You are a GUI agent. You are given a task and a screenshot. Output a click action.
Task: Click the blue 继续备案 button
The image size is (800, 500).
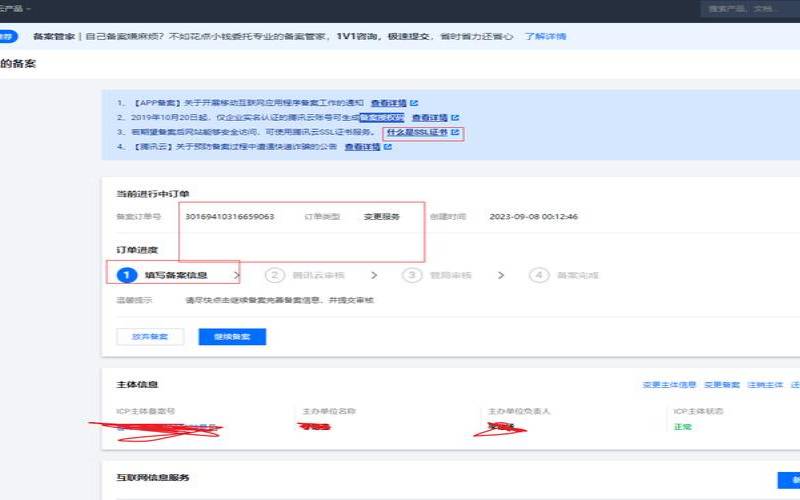click(x=232, y=337)
